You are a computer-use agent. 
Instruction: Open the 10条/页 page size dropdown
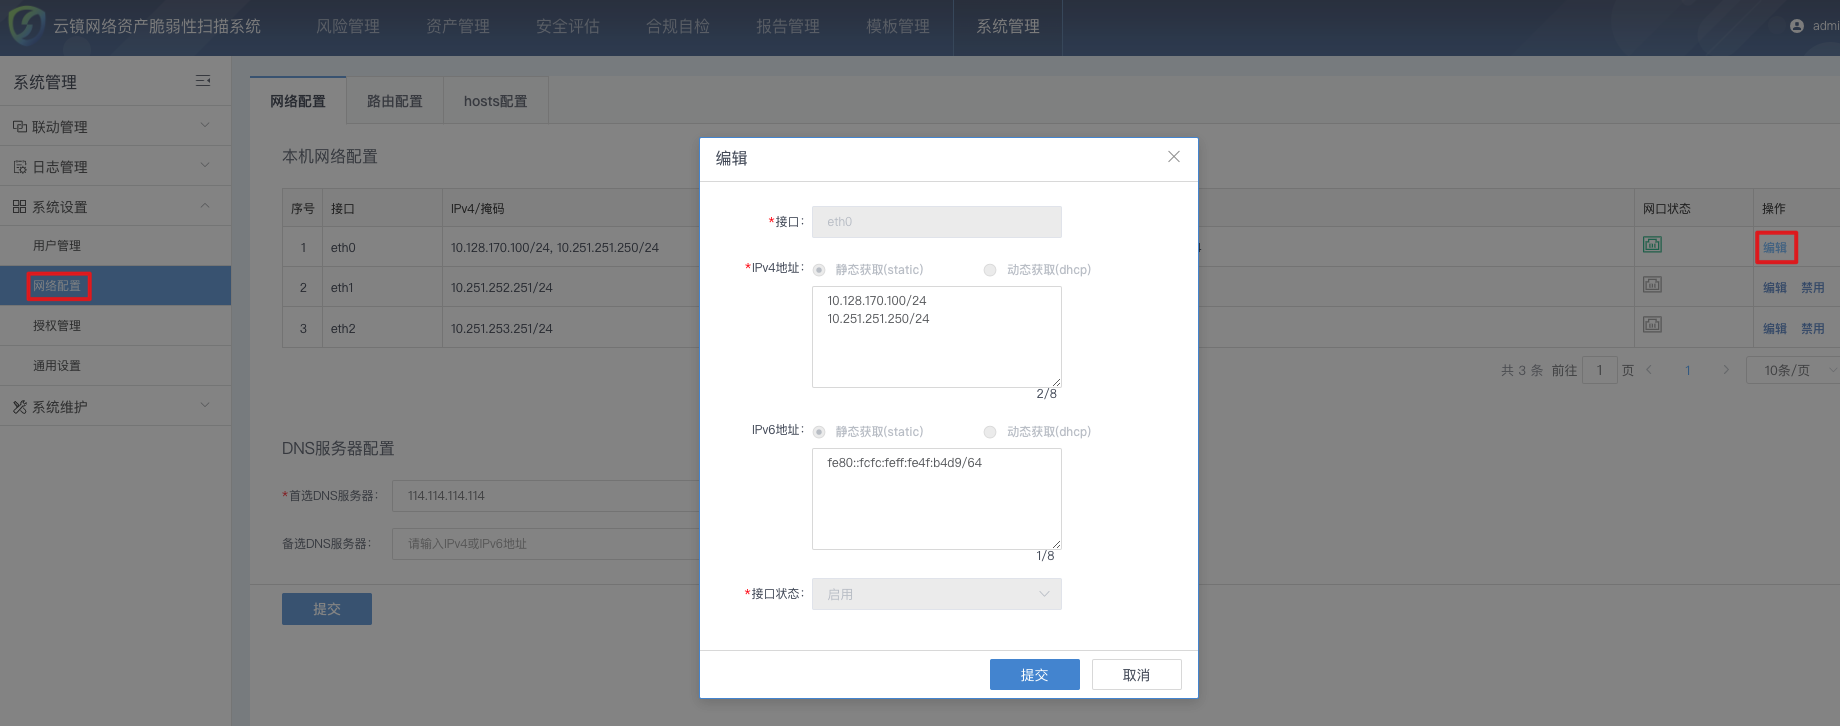[x=1793, y=370]
